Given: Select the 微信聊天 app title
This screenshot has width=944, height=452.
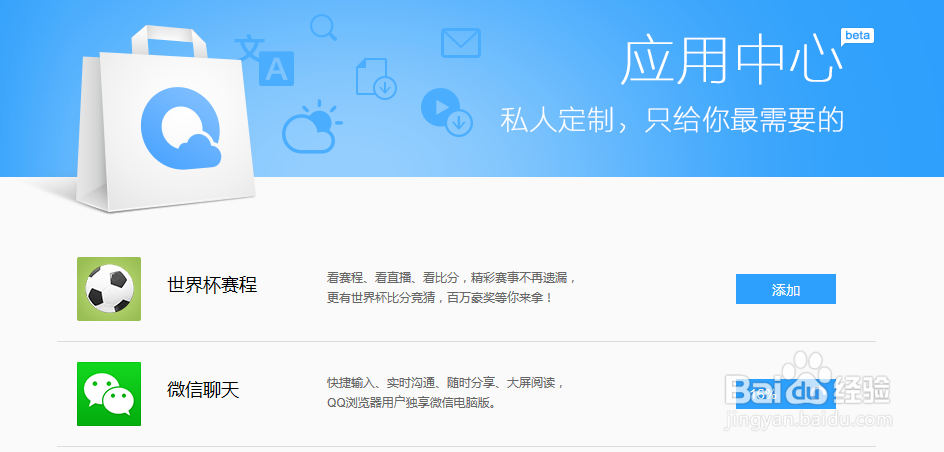Looking at the screenshot, I should [203, 390].
